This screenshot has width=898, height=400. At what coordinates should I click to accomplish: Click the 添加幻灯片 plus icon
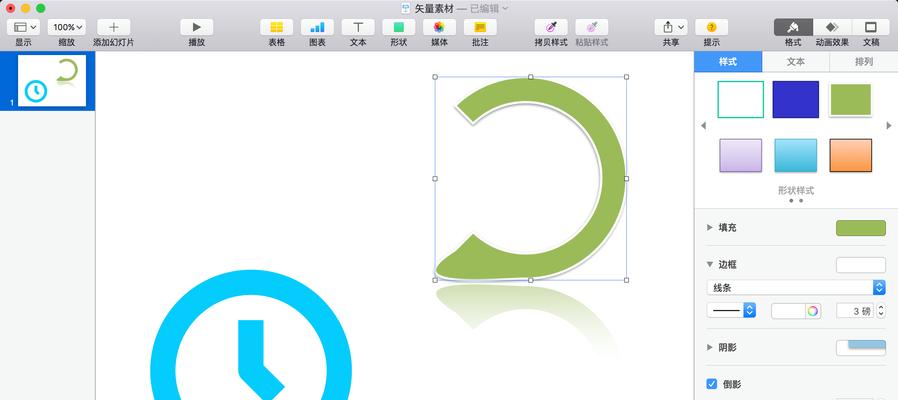pos(113,27)
